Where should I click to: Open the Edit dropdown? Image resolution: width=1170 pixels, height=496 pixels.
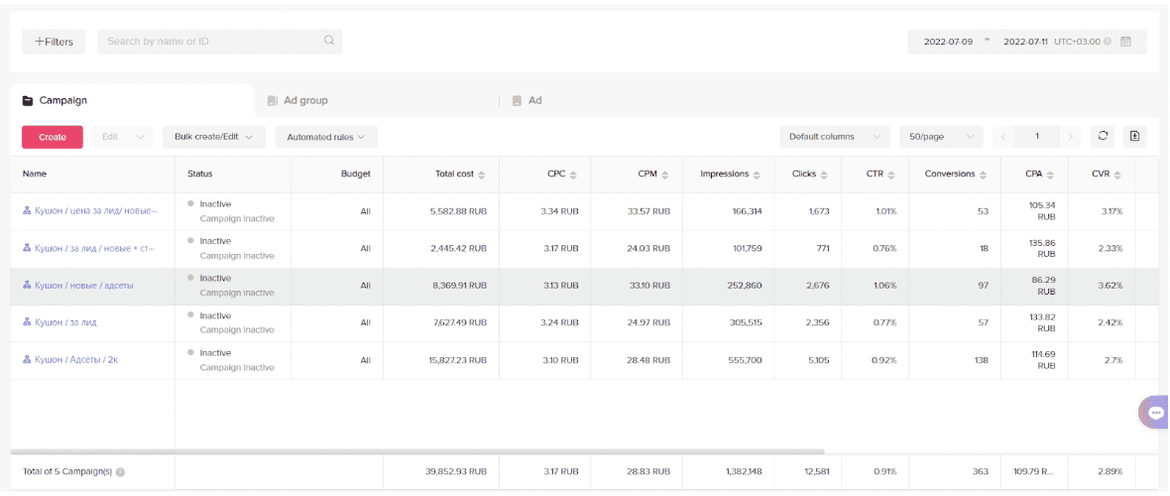click(x=122, y=137)
